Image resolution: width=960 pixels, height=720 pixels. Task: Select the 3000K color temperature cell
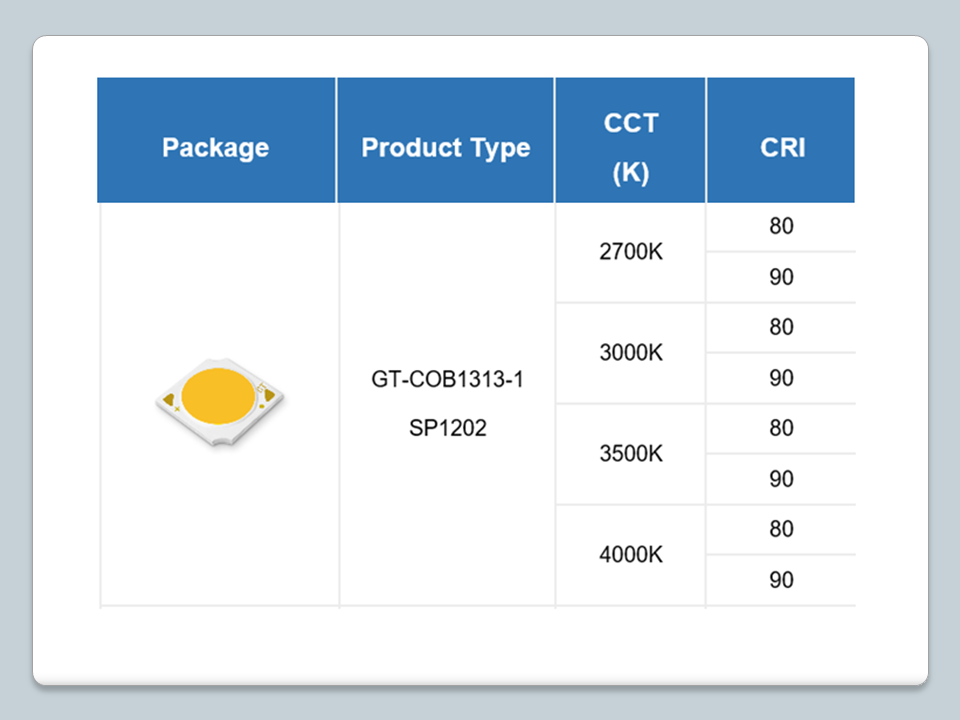tap(631, 353)
